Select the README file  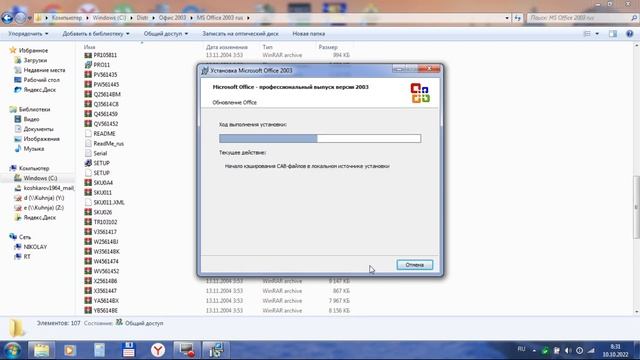[x=104, y=133]
